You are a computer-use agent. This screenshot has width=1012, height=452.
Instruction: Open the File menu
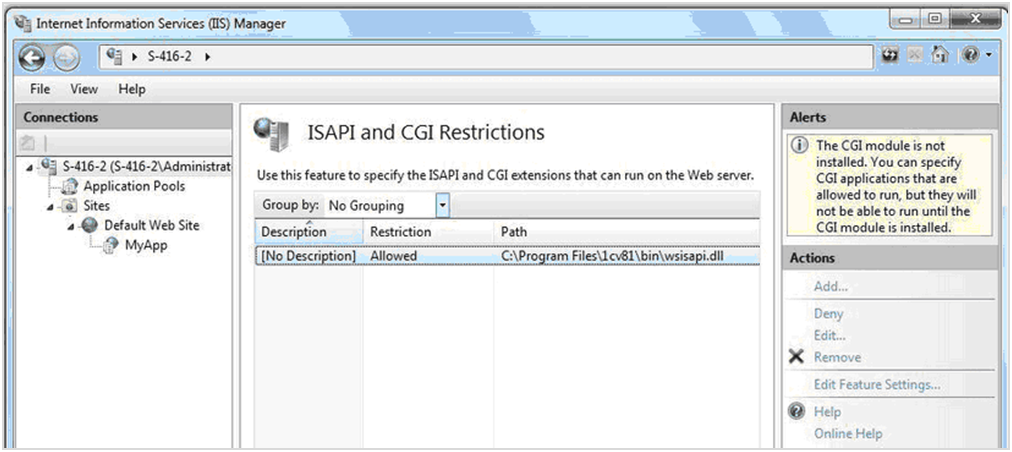click(40, 89)
